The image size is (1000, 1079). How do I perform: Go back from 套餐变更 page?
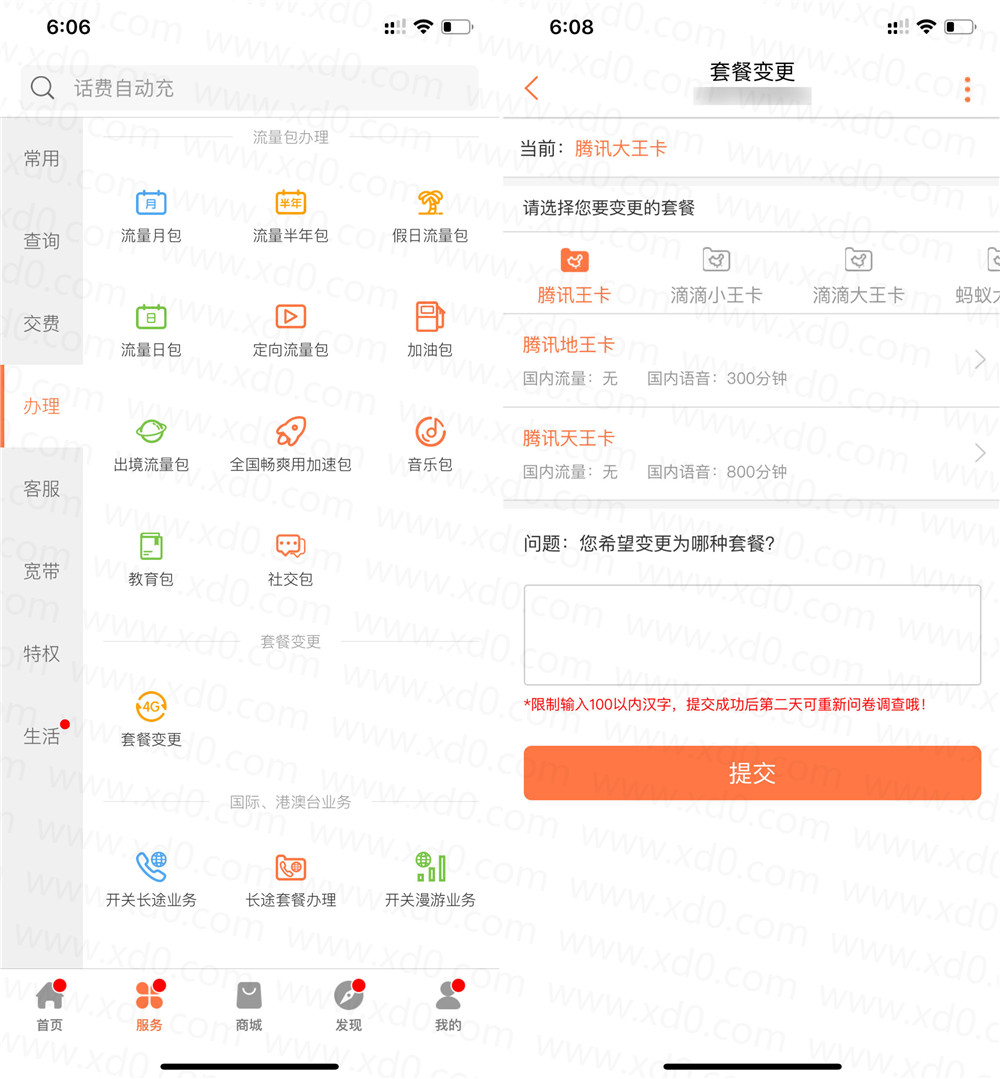(x=531, y=88)
